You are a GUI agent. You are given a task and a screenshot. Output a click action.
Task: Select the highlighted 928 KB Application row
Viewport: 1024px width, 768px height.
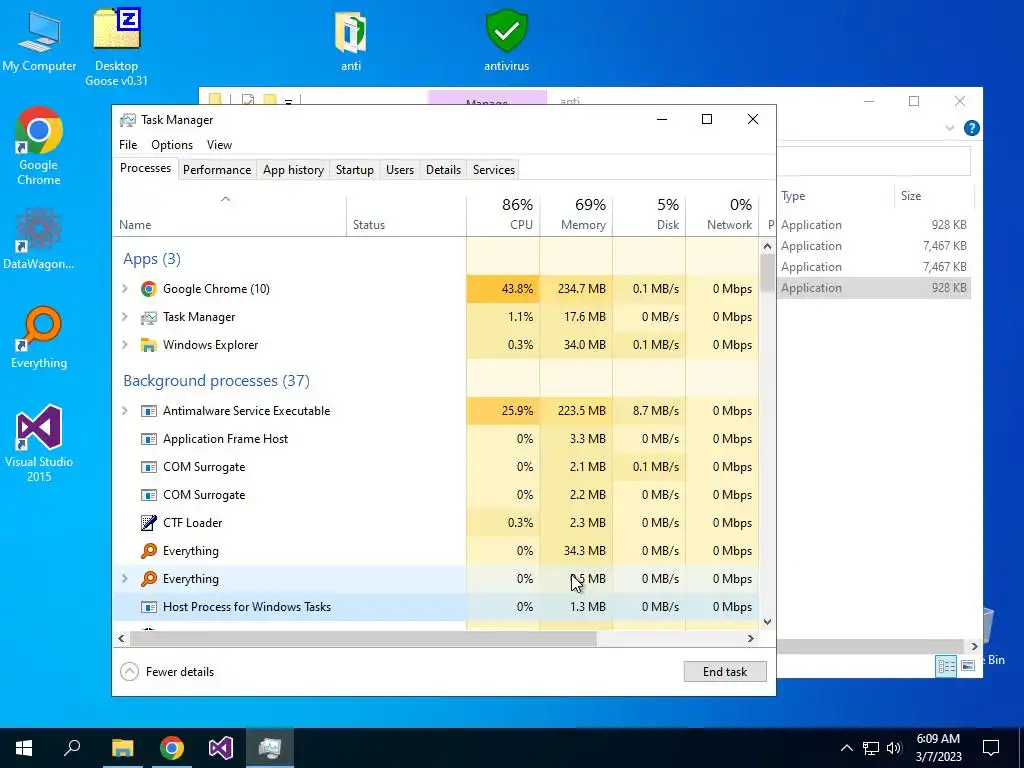[x=874, y=288]
